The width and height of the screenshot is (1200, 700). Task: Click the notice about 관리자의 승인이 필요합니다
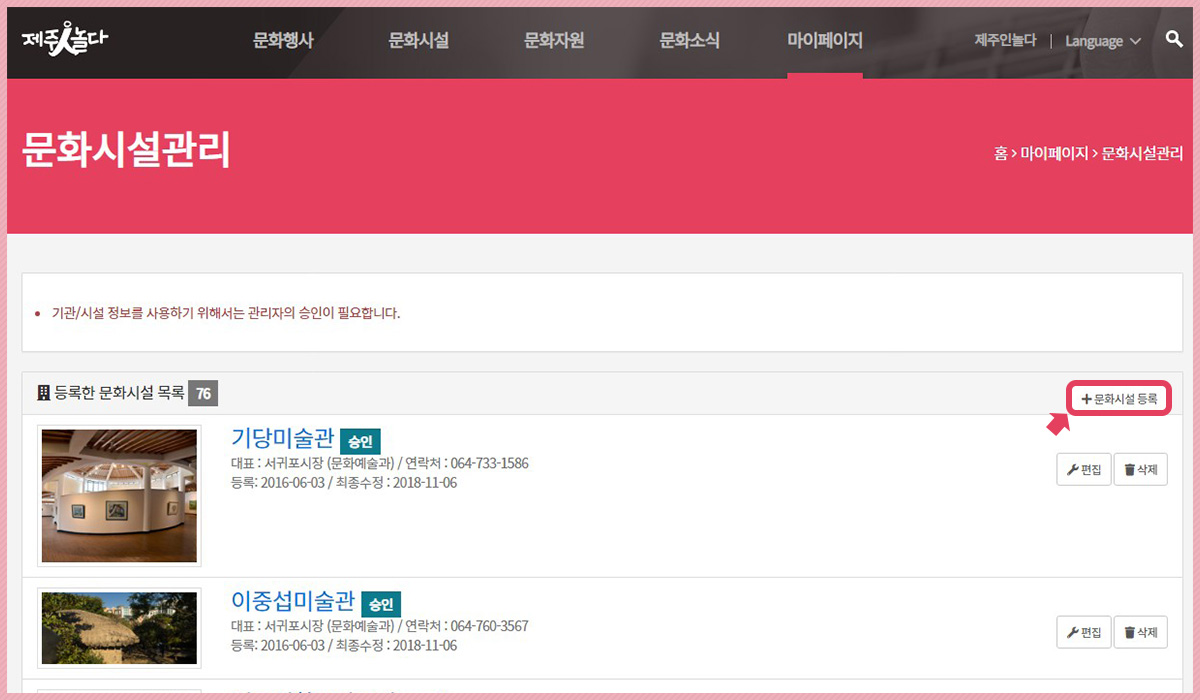click(225, 313)
